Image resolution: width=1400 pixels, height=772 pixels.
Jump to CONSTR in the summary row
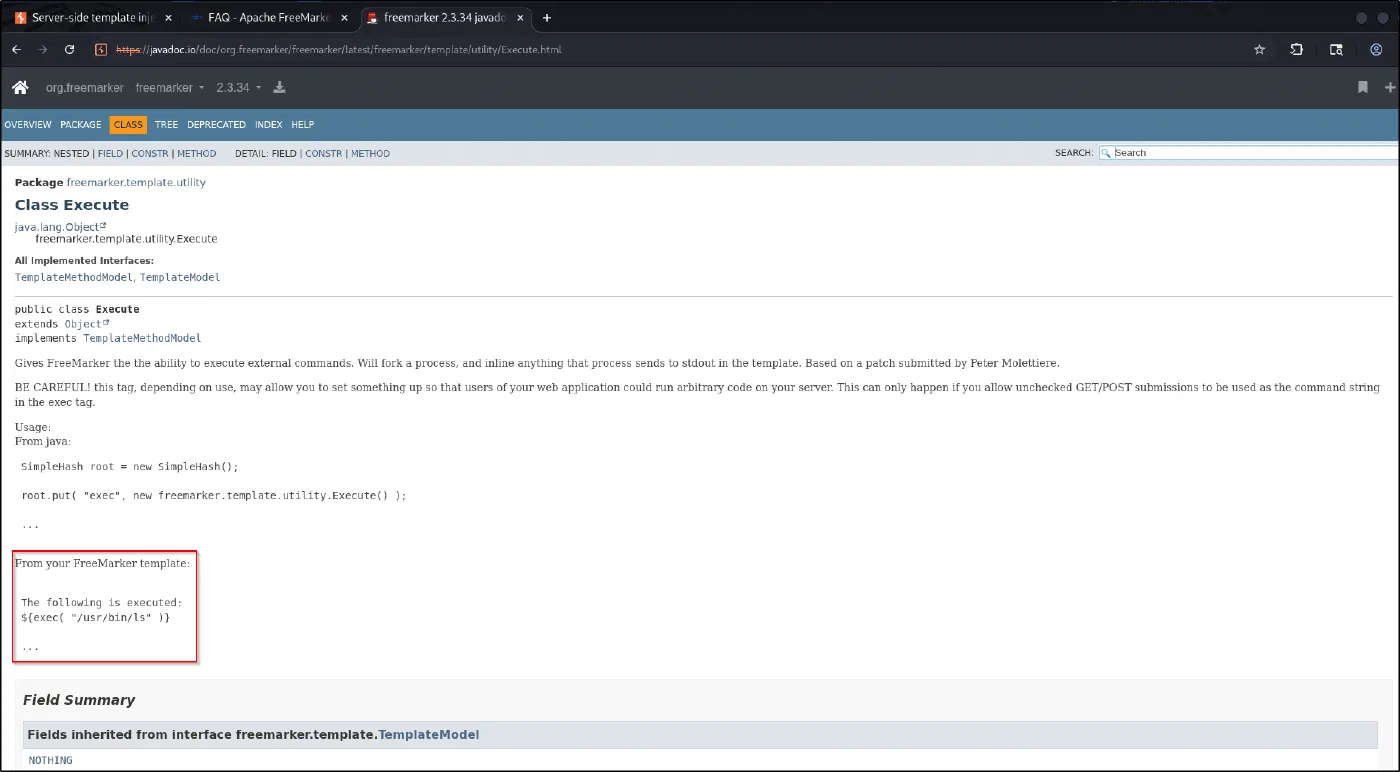[x=150, y=154]
